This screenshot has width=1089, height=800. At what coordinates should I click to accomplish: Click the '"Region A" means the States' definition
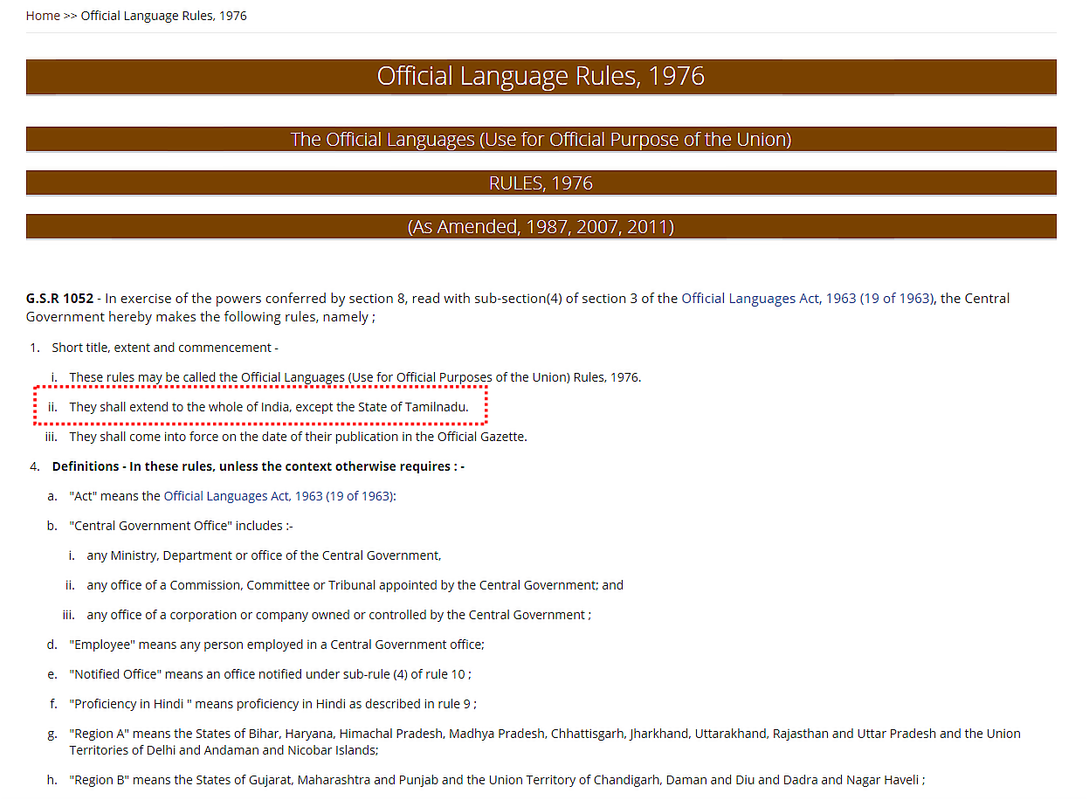544,742
